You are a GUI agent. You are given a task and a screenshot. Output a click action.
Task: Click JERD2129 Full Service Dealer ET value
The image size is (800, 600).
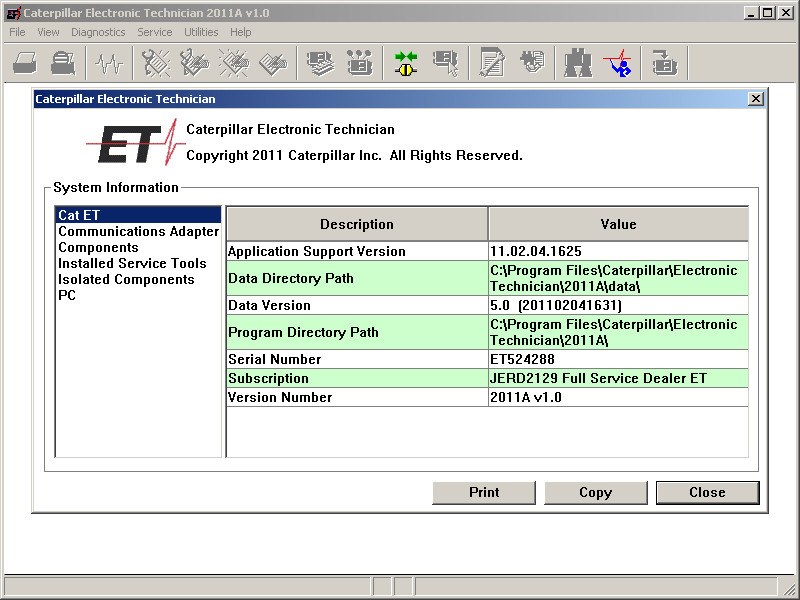[x=618, y=378]
